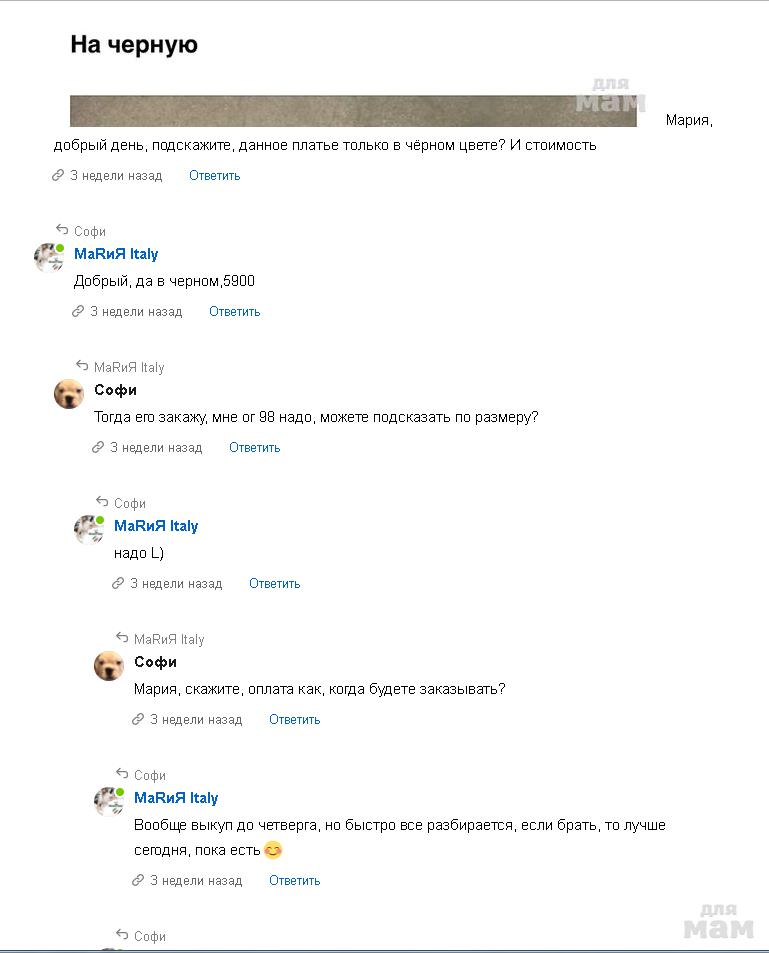Open Софи's dog avatar beside "Тогда его закажу"
Image resolution: width=769 pixels, height=953 pixels.
click(69, 394)
